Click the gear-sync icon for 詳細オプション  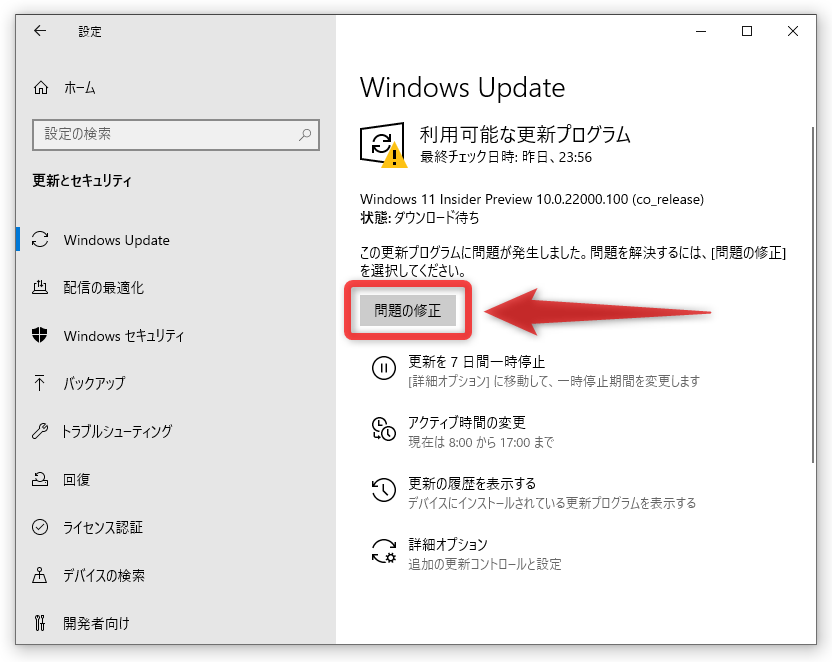[x=384, y=551]
